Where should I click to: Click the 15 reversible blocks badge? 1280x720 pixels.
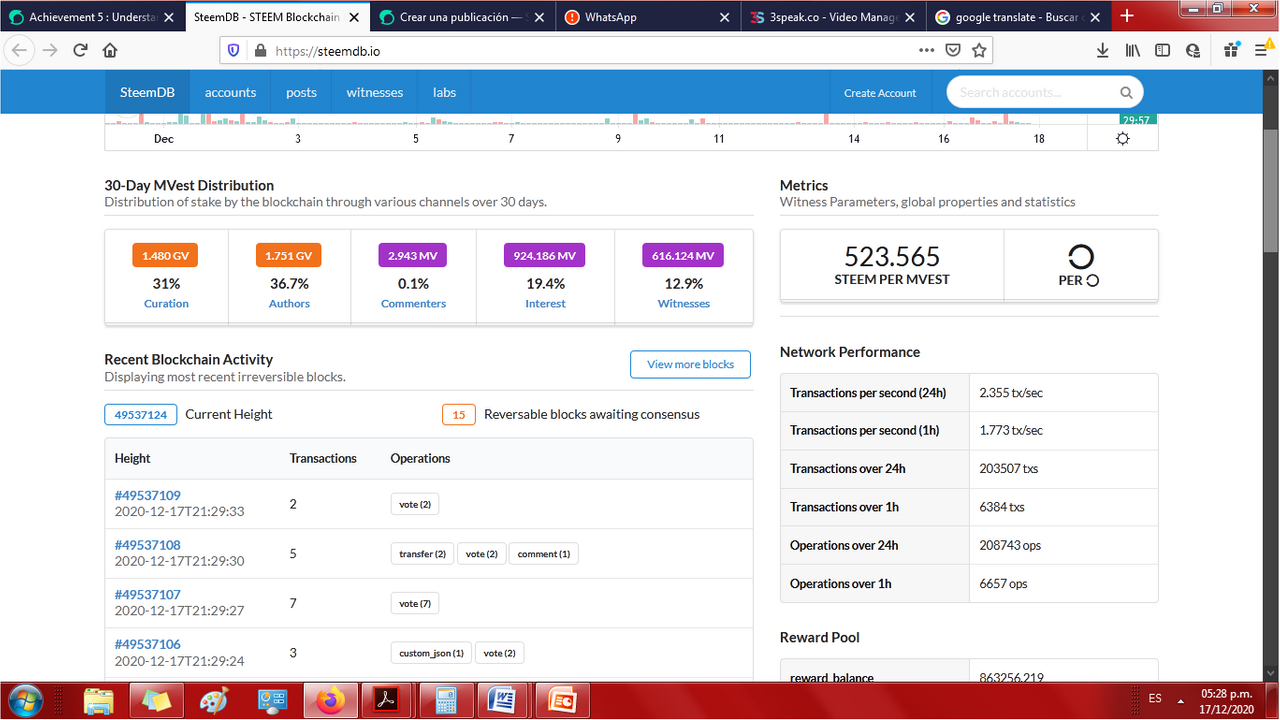[x=459, y=414]
